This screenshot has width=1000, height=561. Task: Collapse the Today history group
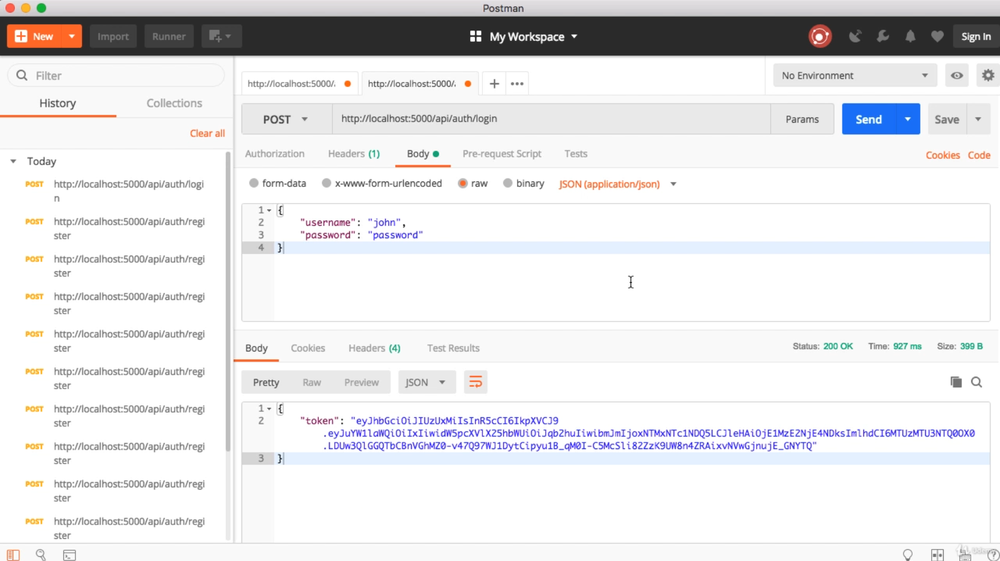click(13, 161)
